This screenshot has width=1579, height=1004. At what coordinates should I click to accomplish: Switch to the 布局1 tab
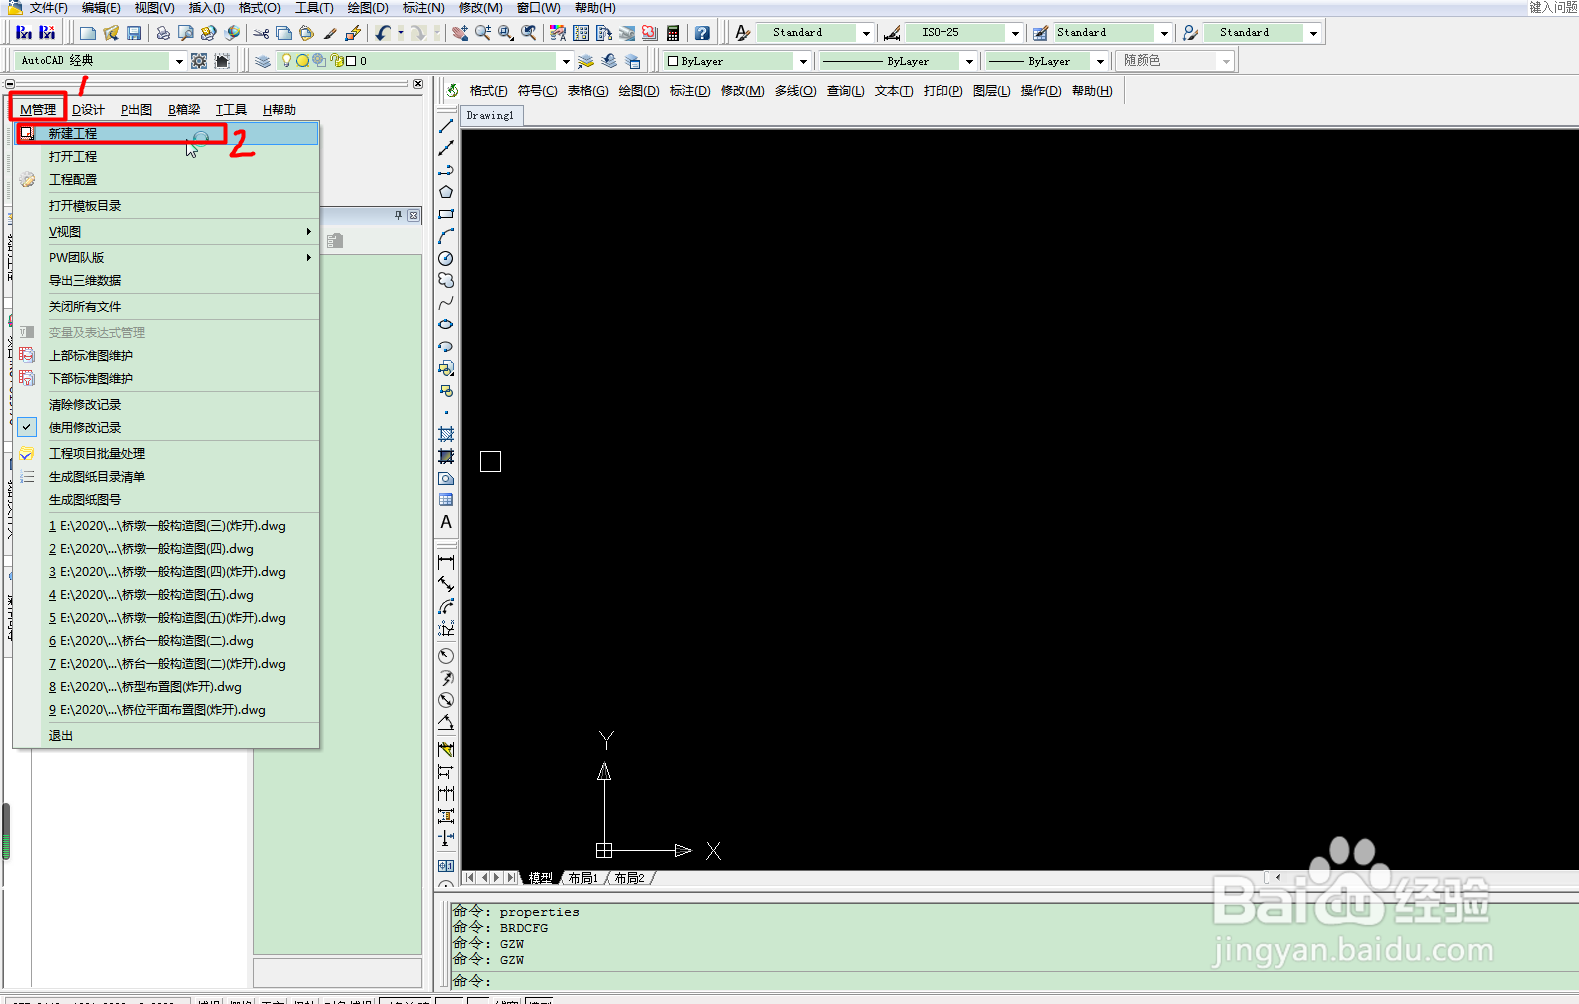point(583,878)
